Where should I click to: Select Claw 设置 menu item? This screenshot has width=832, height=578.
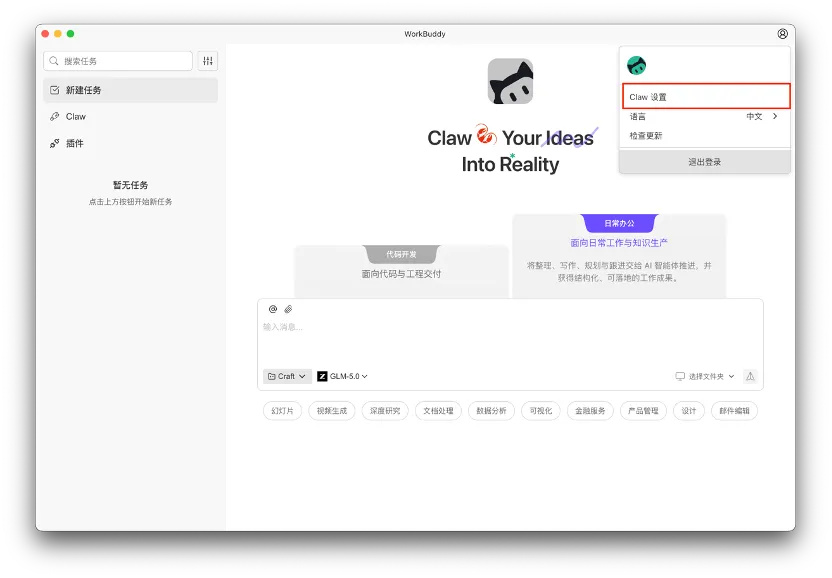[706, 97]
